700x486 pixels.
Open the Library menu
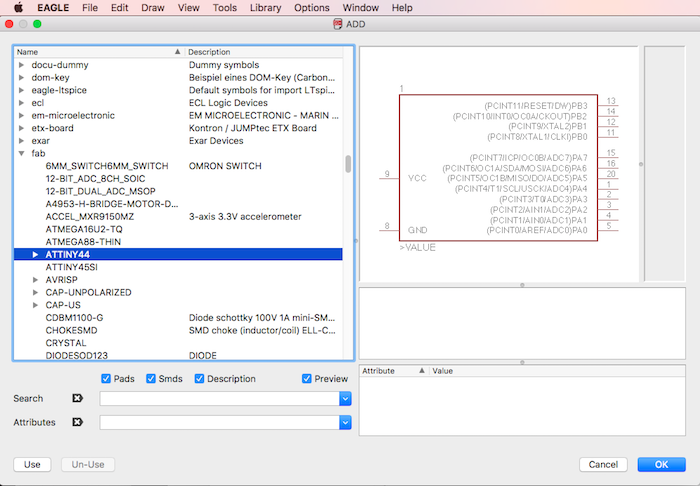point(265,8)
